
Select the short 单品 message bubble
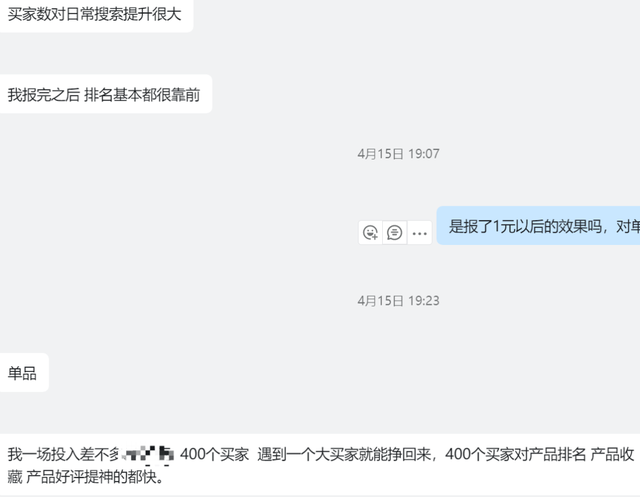pos(22,373)
